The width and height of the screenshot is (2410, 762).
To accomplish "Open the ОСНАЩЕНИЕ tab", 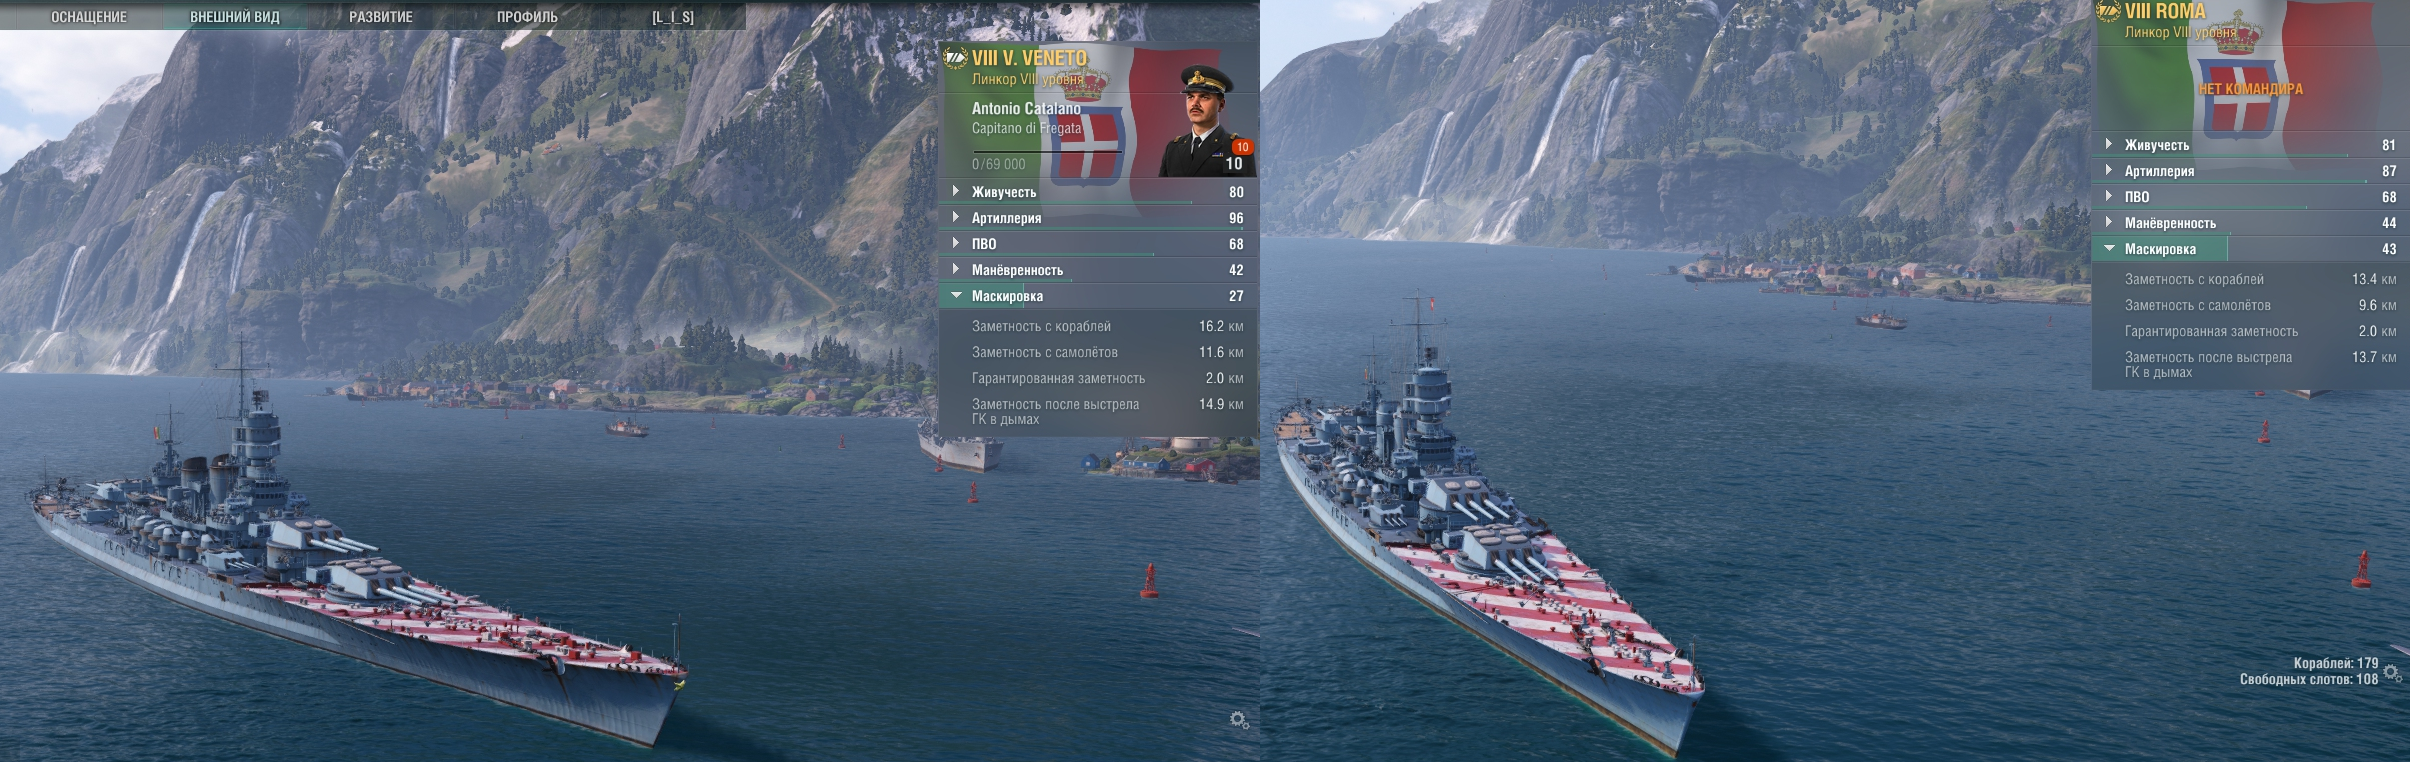I will (89, 17).
